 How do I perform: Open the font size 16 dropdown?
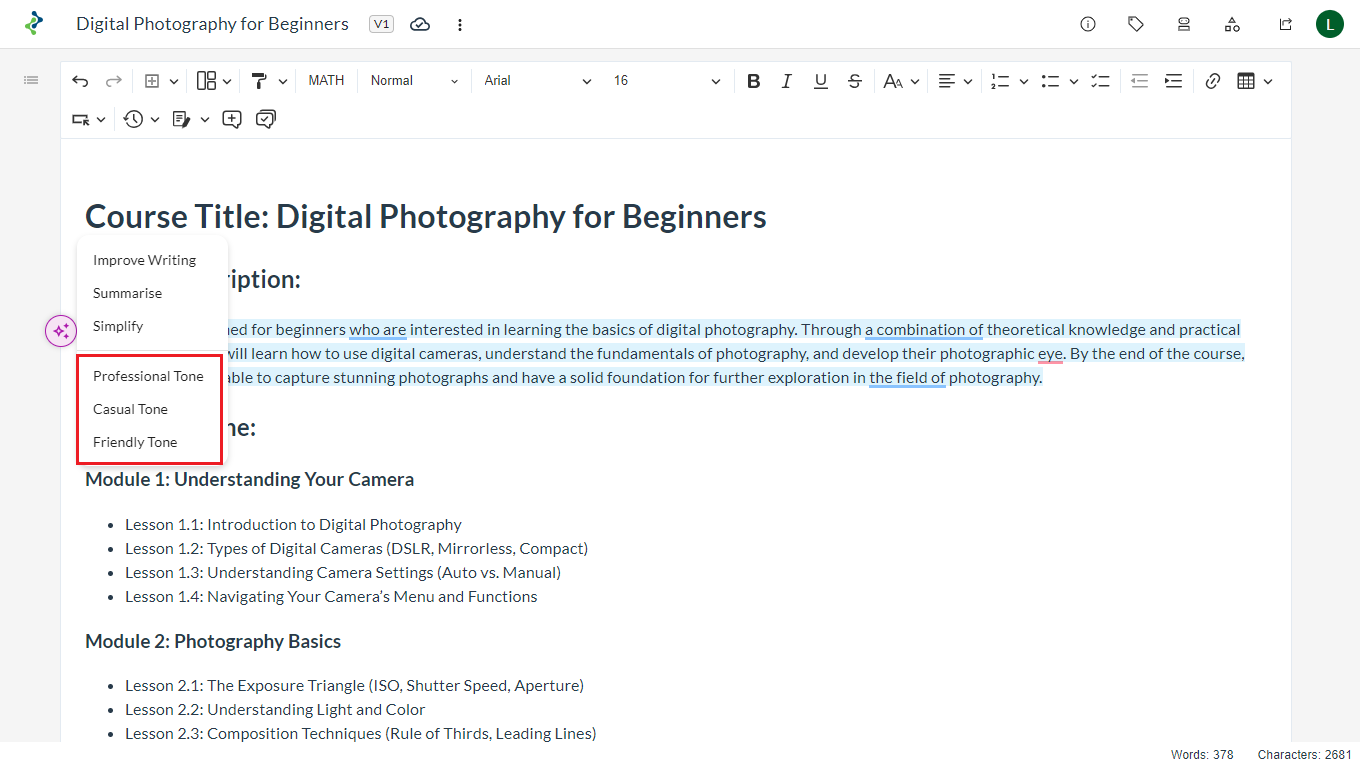point(666,81)
